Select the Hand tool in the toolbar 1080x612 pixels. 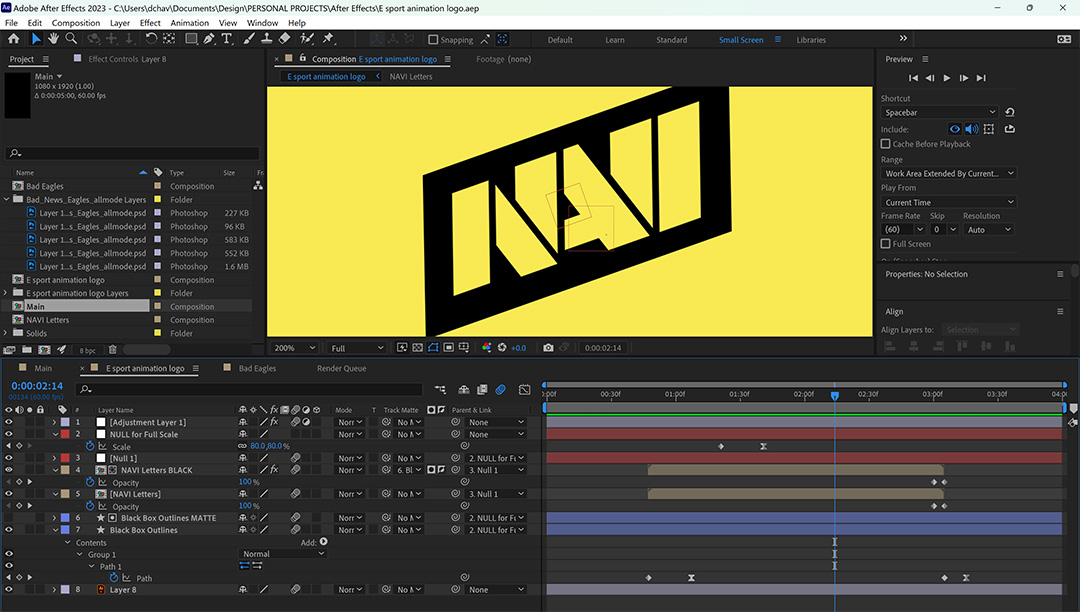(x=54, y=39)
